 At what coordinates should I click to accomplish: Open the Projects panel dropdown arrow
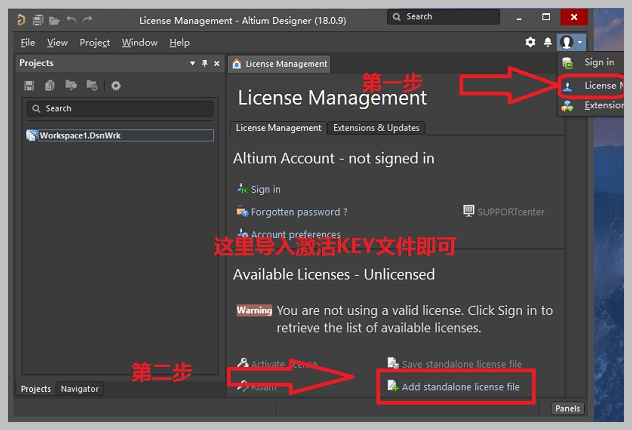tap(192, 63)
